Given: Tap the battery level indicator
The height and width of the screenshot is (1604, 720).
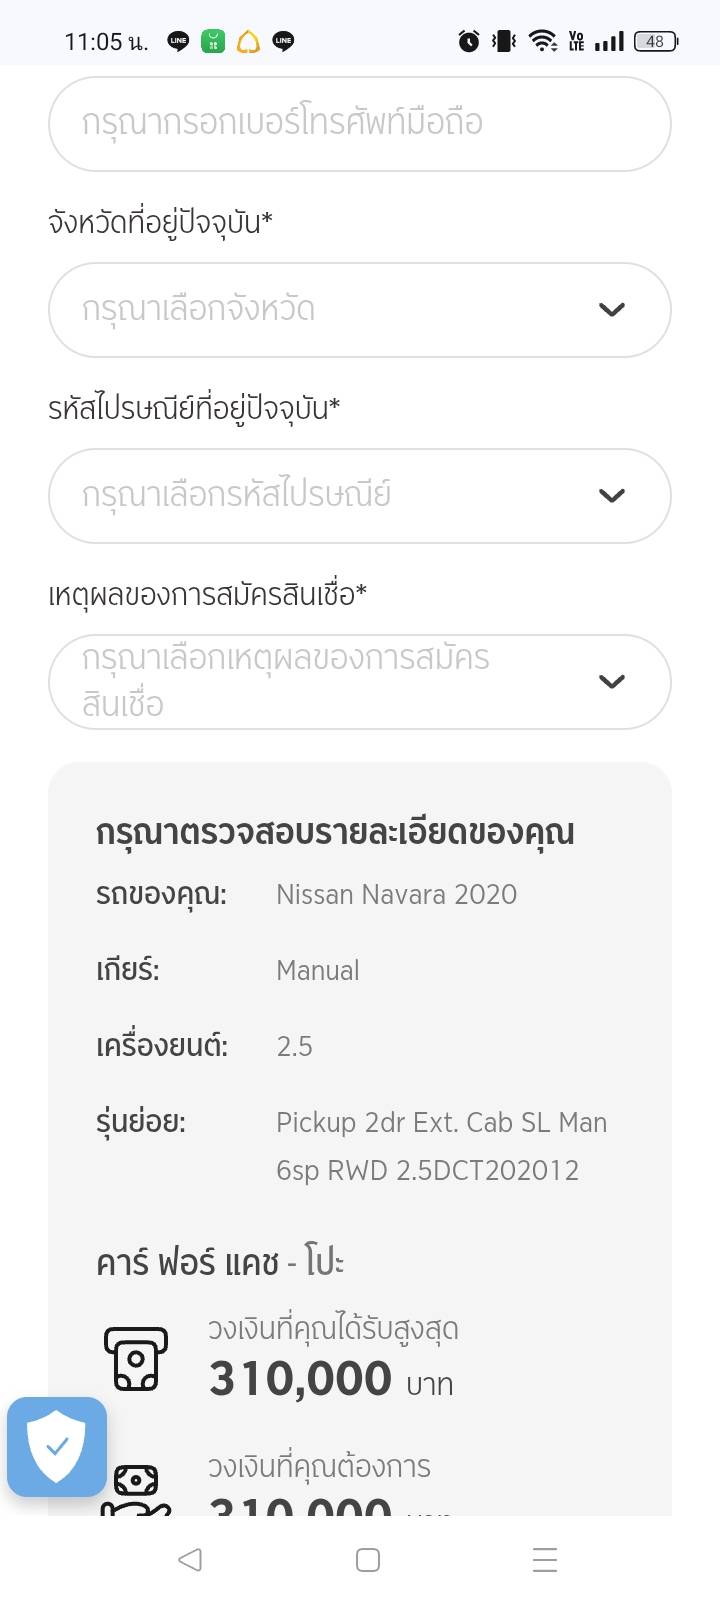Looking at the screenshot, I should tap(656, 41).
